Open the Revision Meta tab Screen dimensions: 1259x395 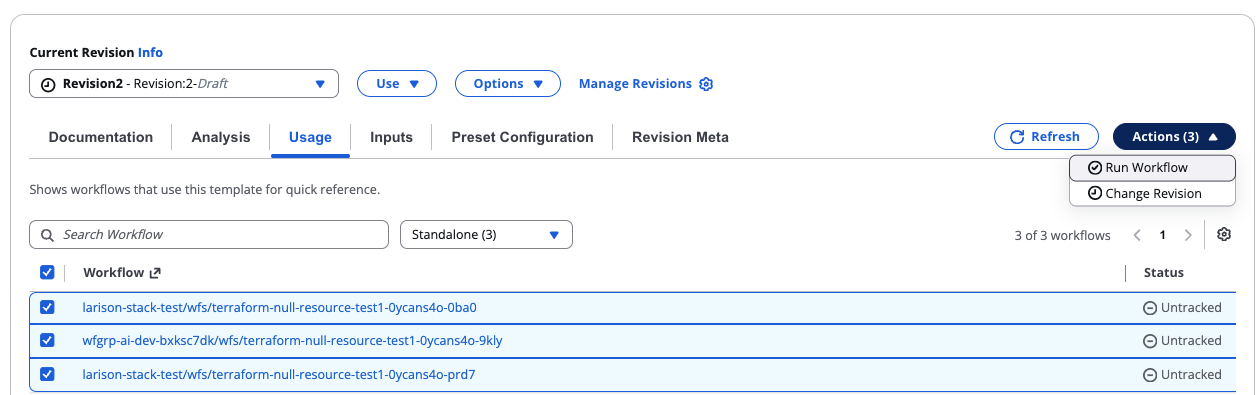click(680, 137)
